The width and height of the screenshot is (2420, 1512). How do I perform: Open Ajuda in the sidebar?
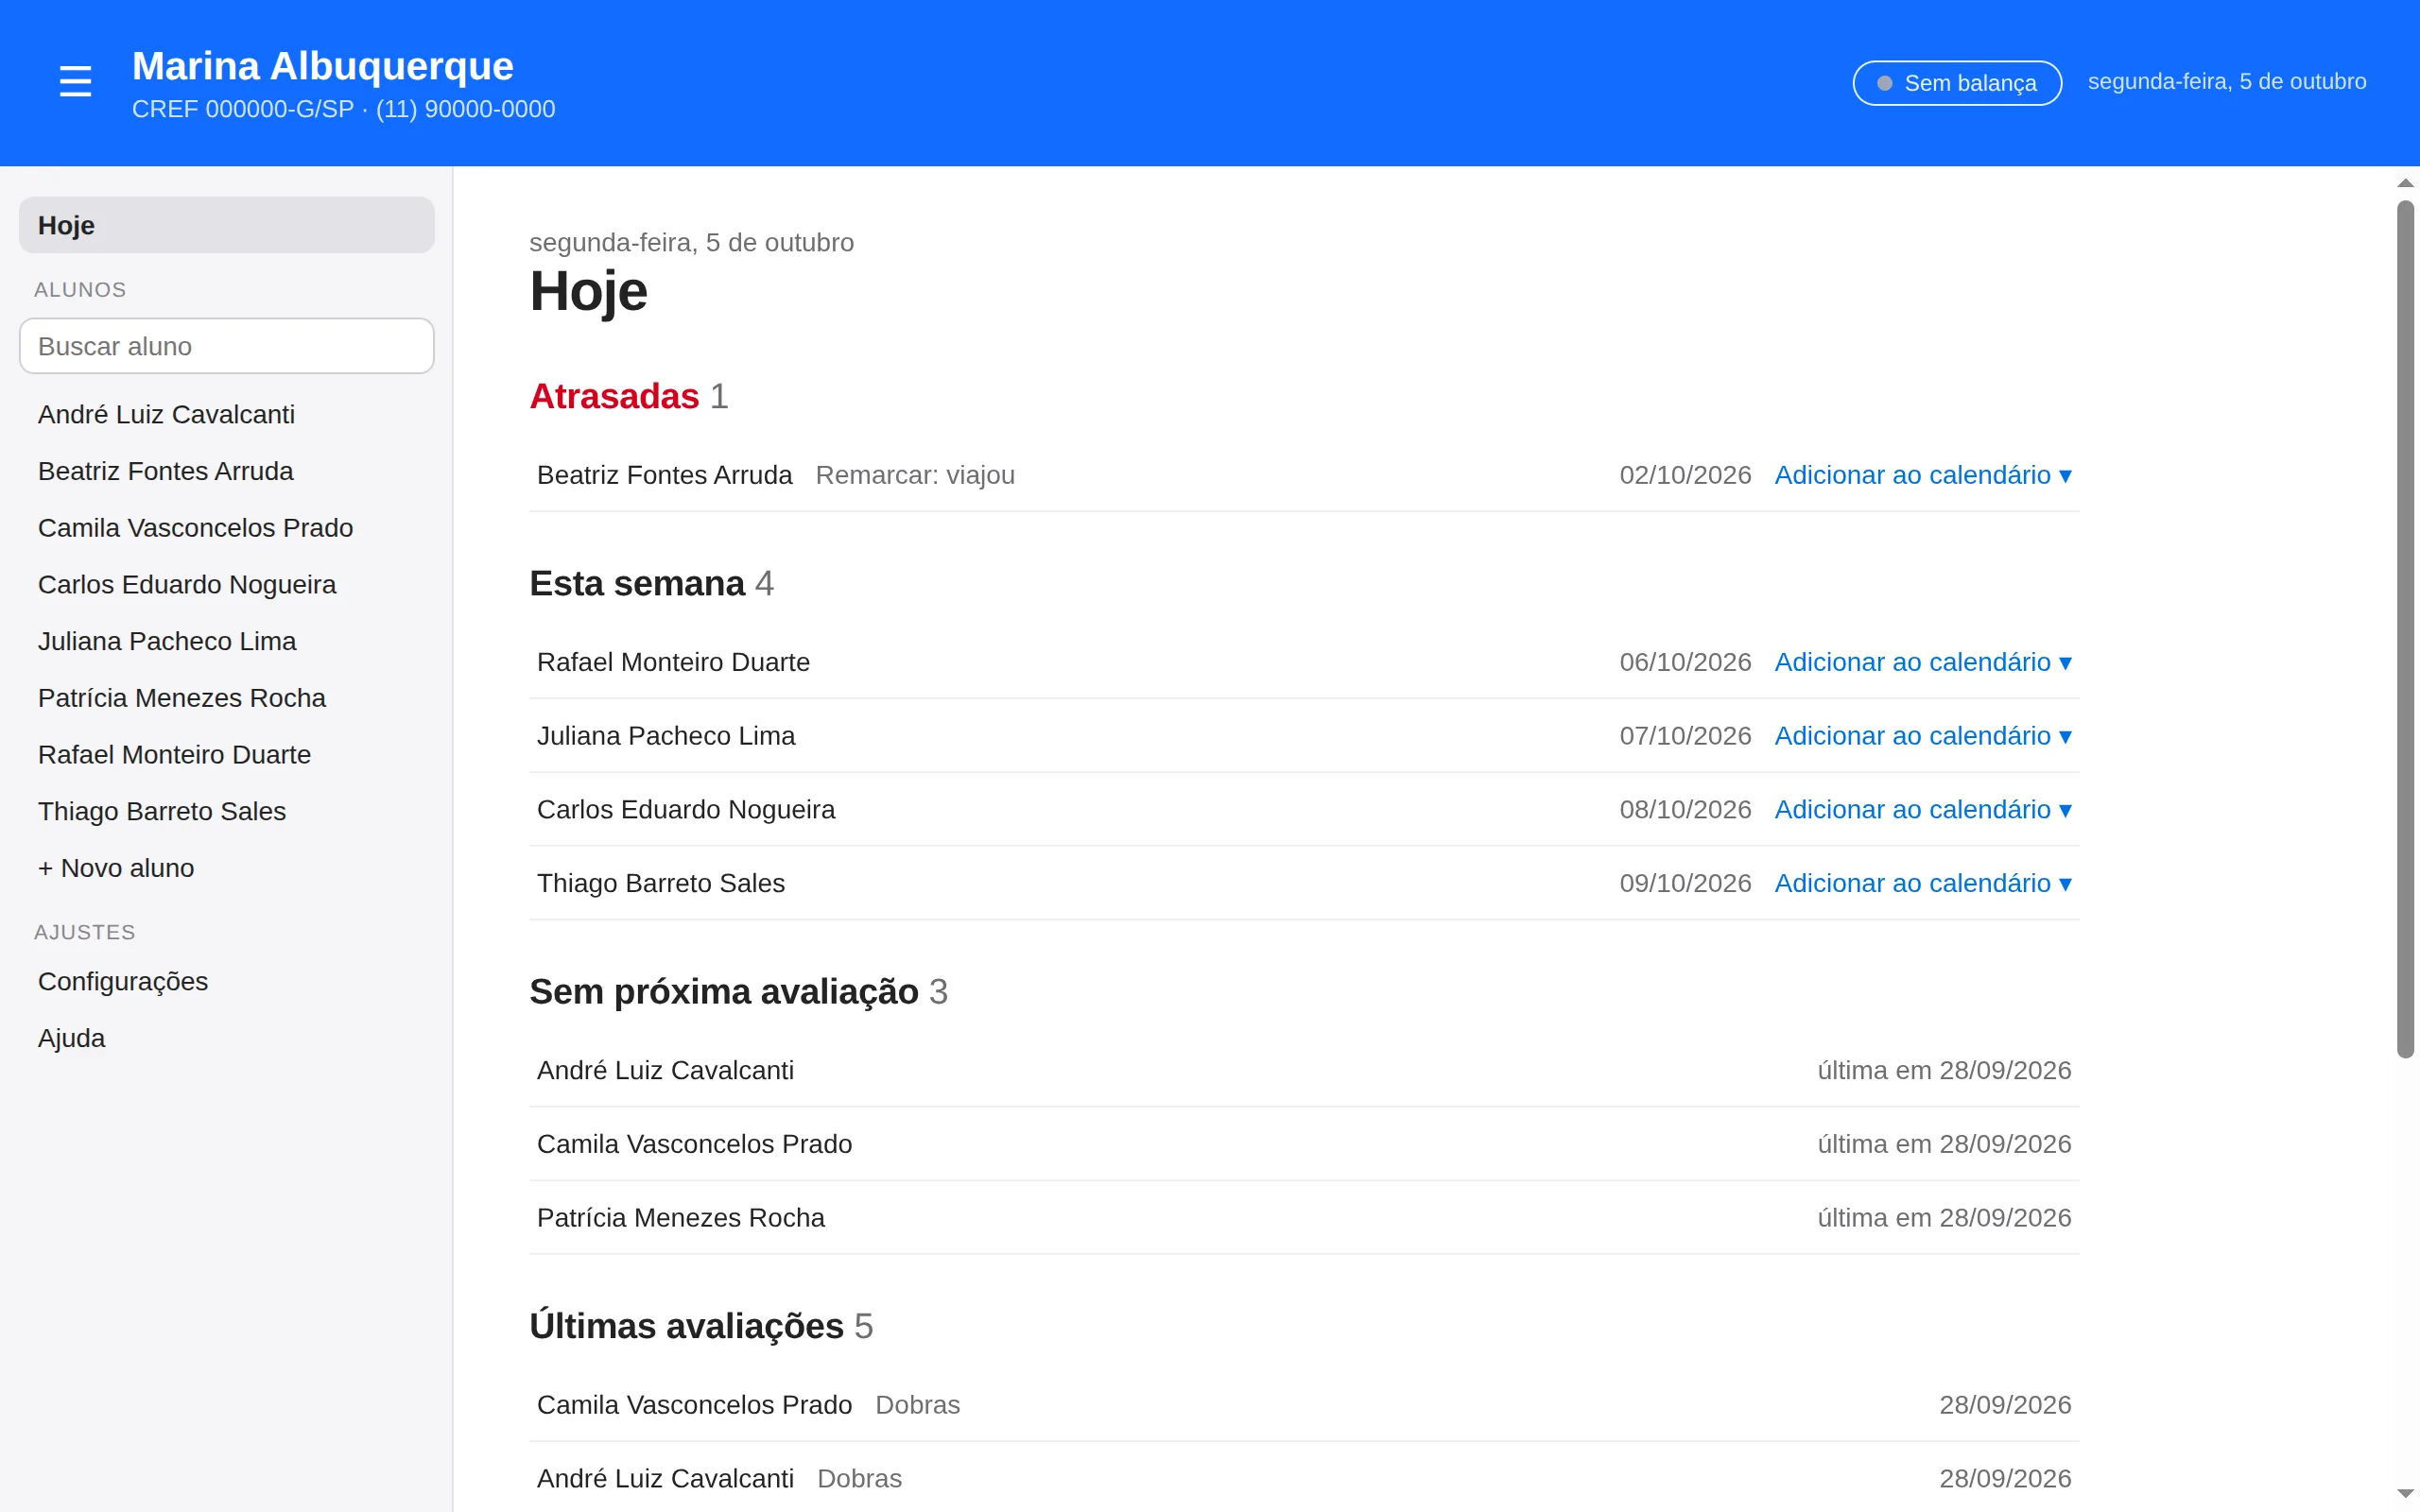pyautogui.click(x=226, y=1038)
